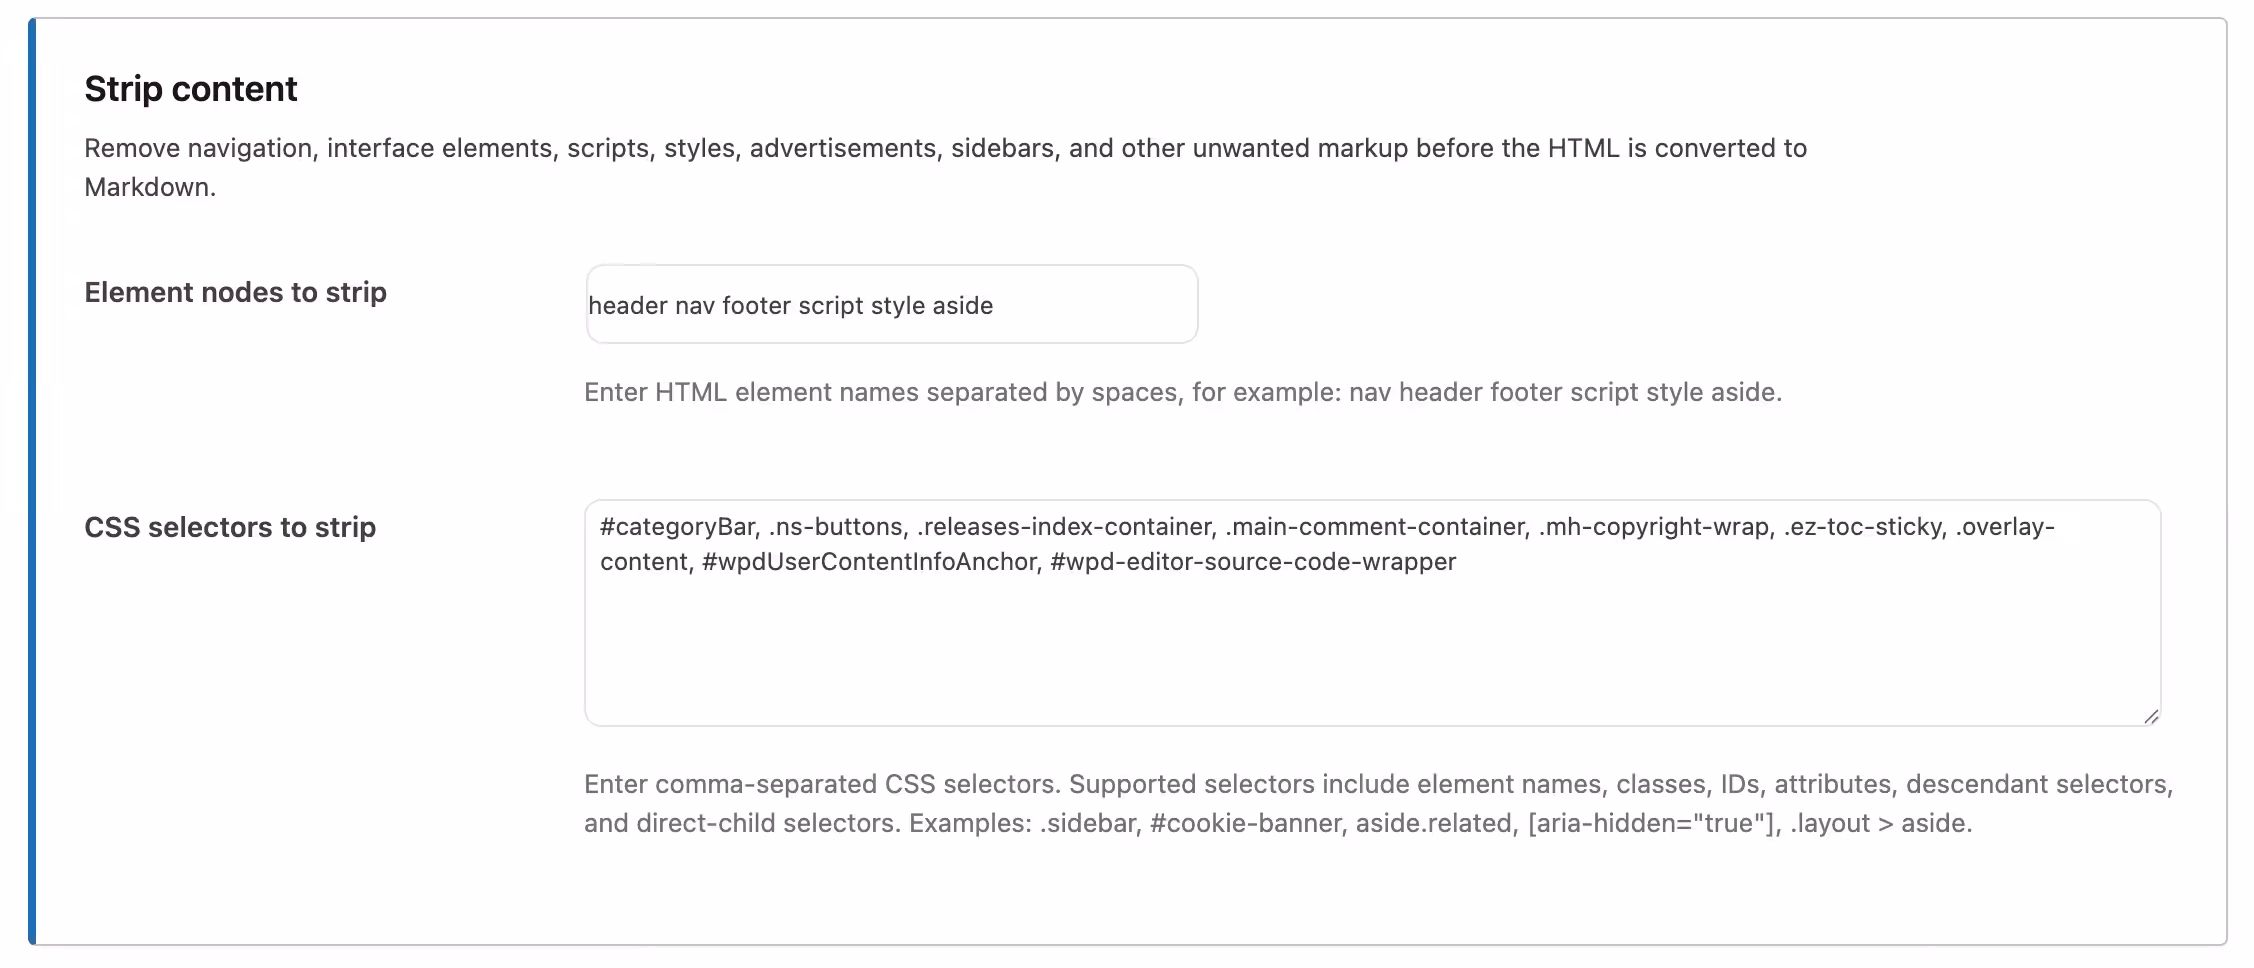Place cursor on 'aside' in element nodes field
The image size is (2254, 968).
(962, 305)
